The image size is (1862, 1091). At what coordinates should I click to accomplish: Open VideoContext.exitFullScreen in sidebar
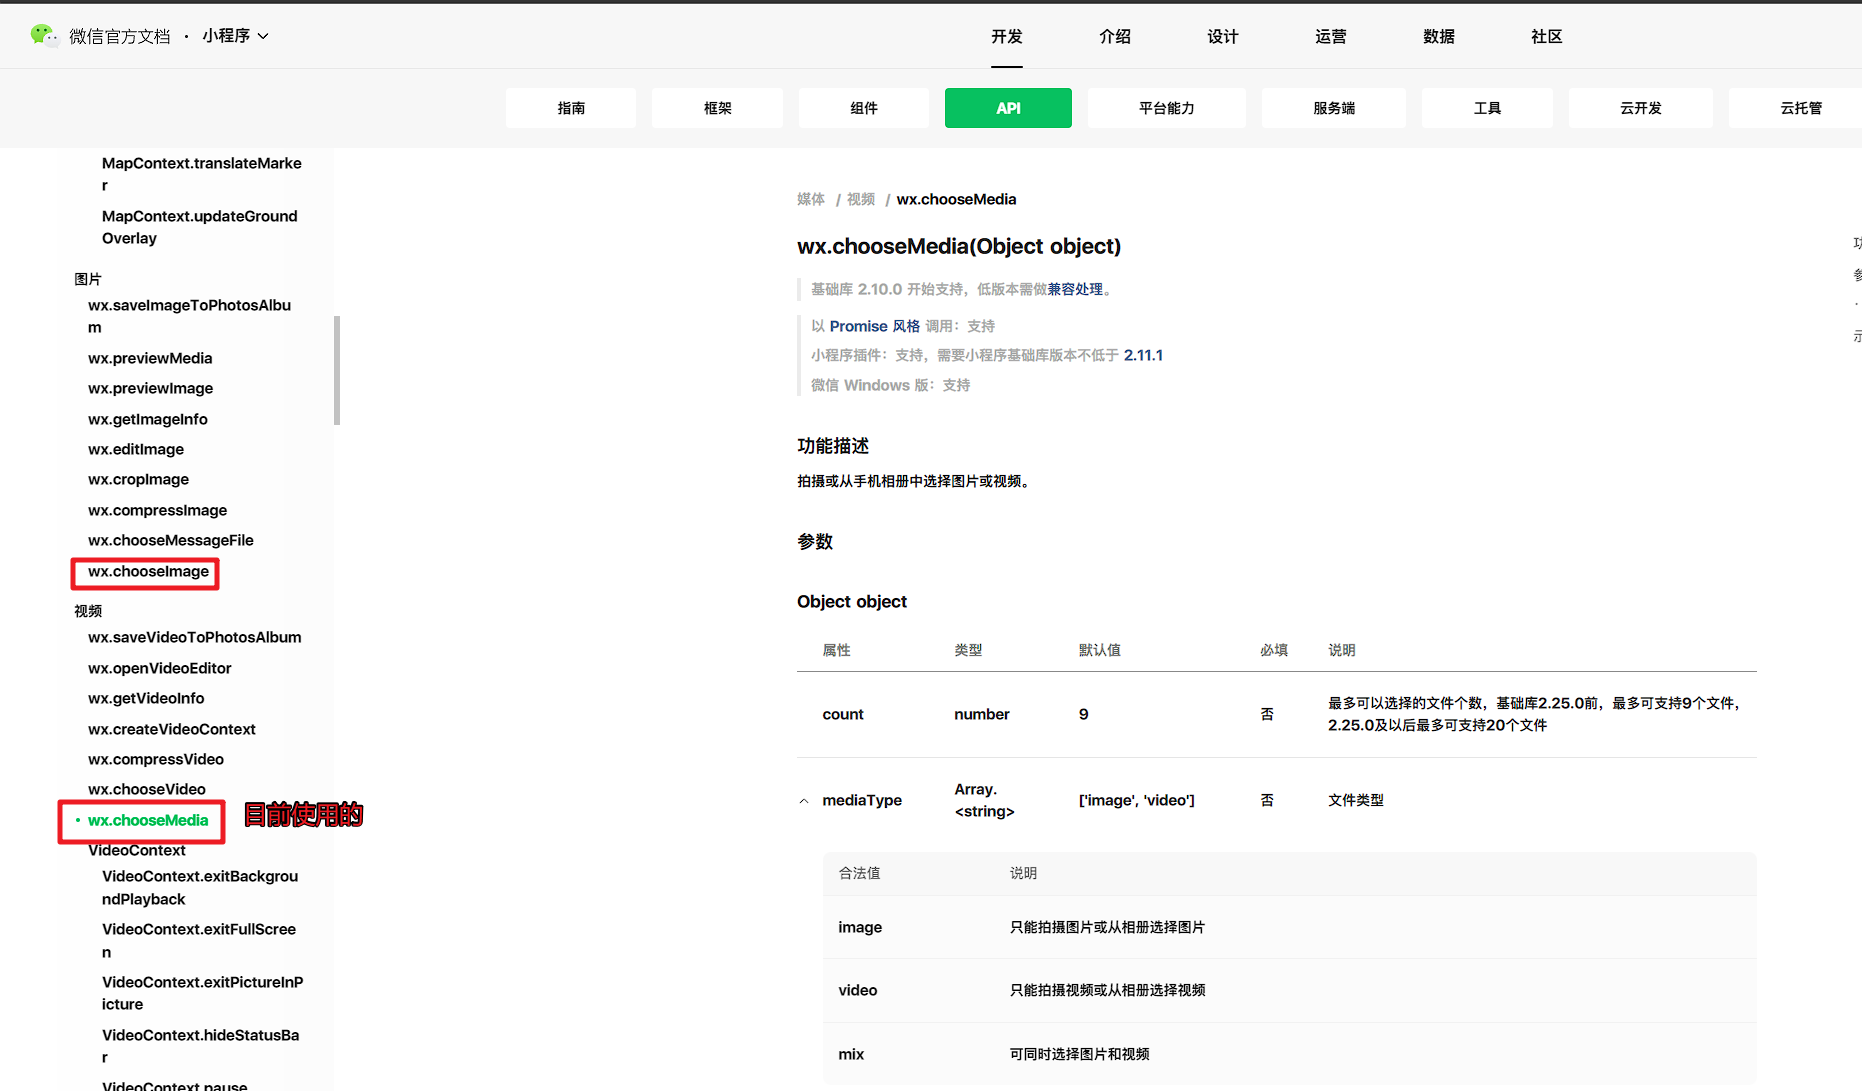coord(199,940)
